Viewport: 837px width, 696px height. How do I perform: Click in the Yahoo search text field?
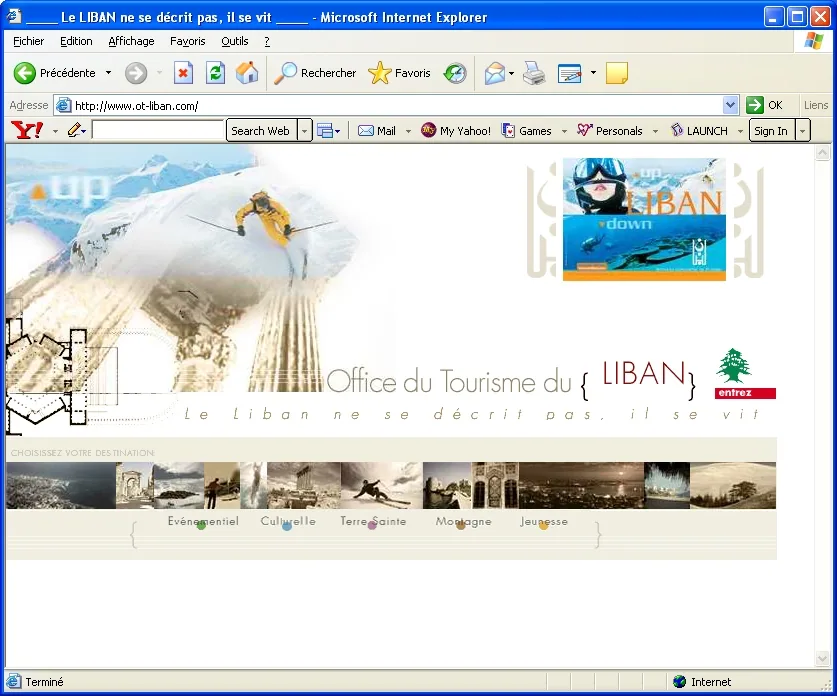click(x=157, y=130)
